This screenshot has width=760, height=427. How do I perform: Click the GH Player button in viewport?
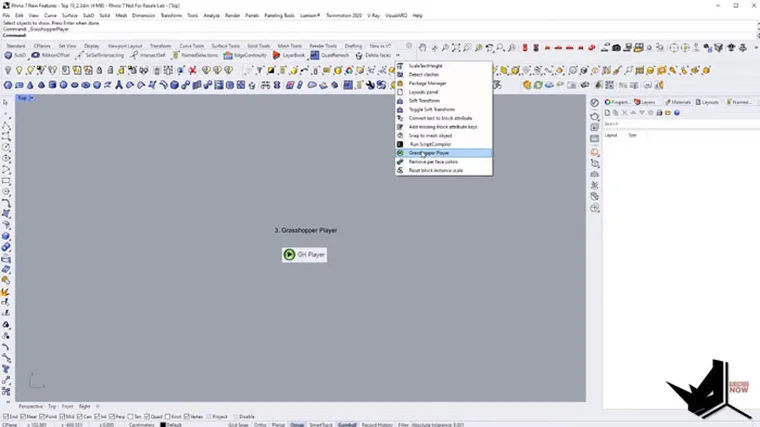pyautogui.click(x=304, y=255)
